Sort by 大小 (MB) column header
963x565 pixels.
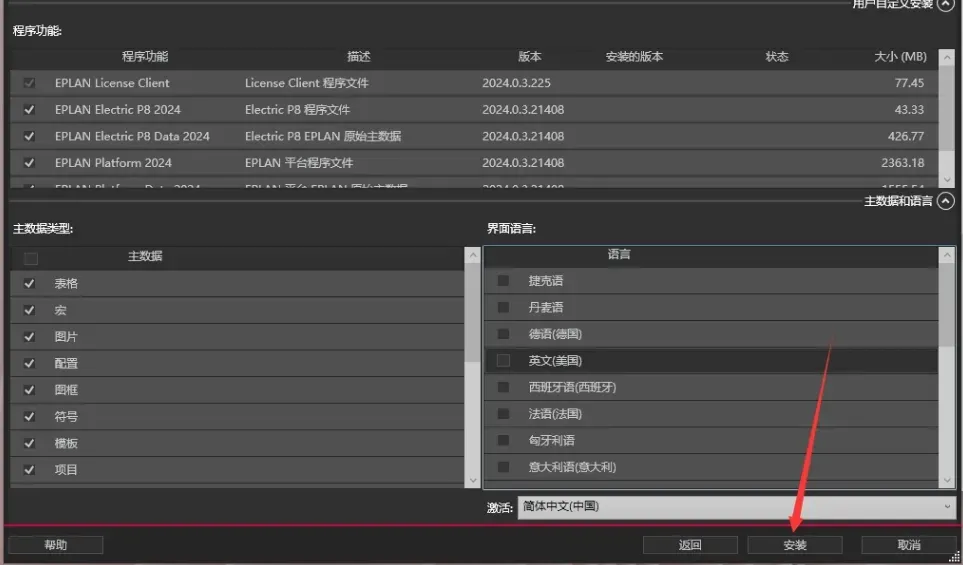pyautogui.click(x=900, y=56)
